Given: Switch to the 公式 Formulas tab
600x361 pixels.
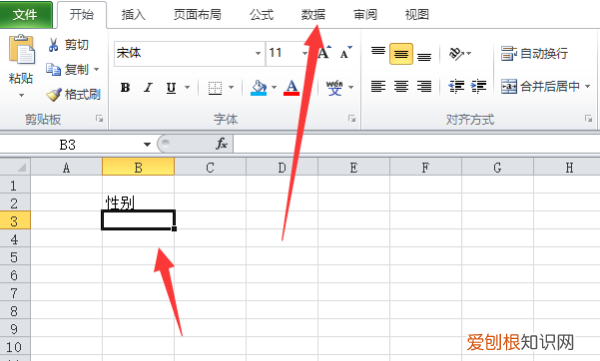Looking at the screenshot, I should [x=261, y=15].
